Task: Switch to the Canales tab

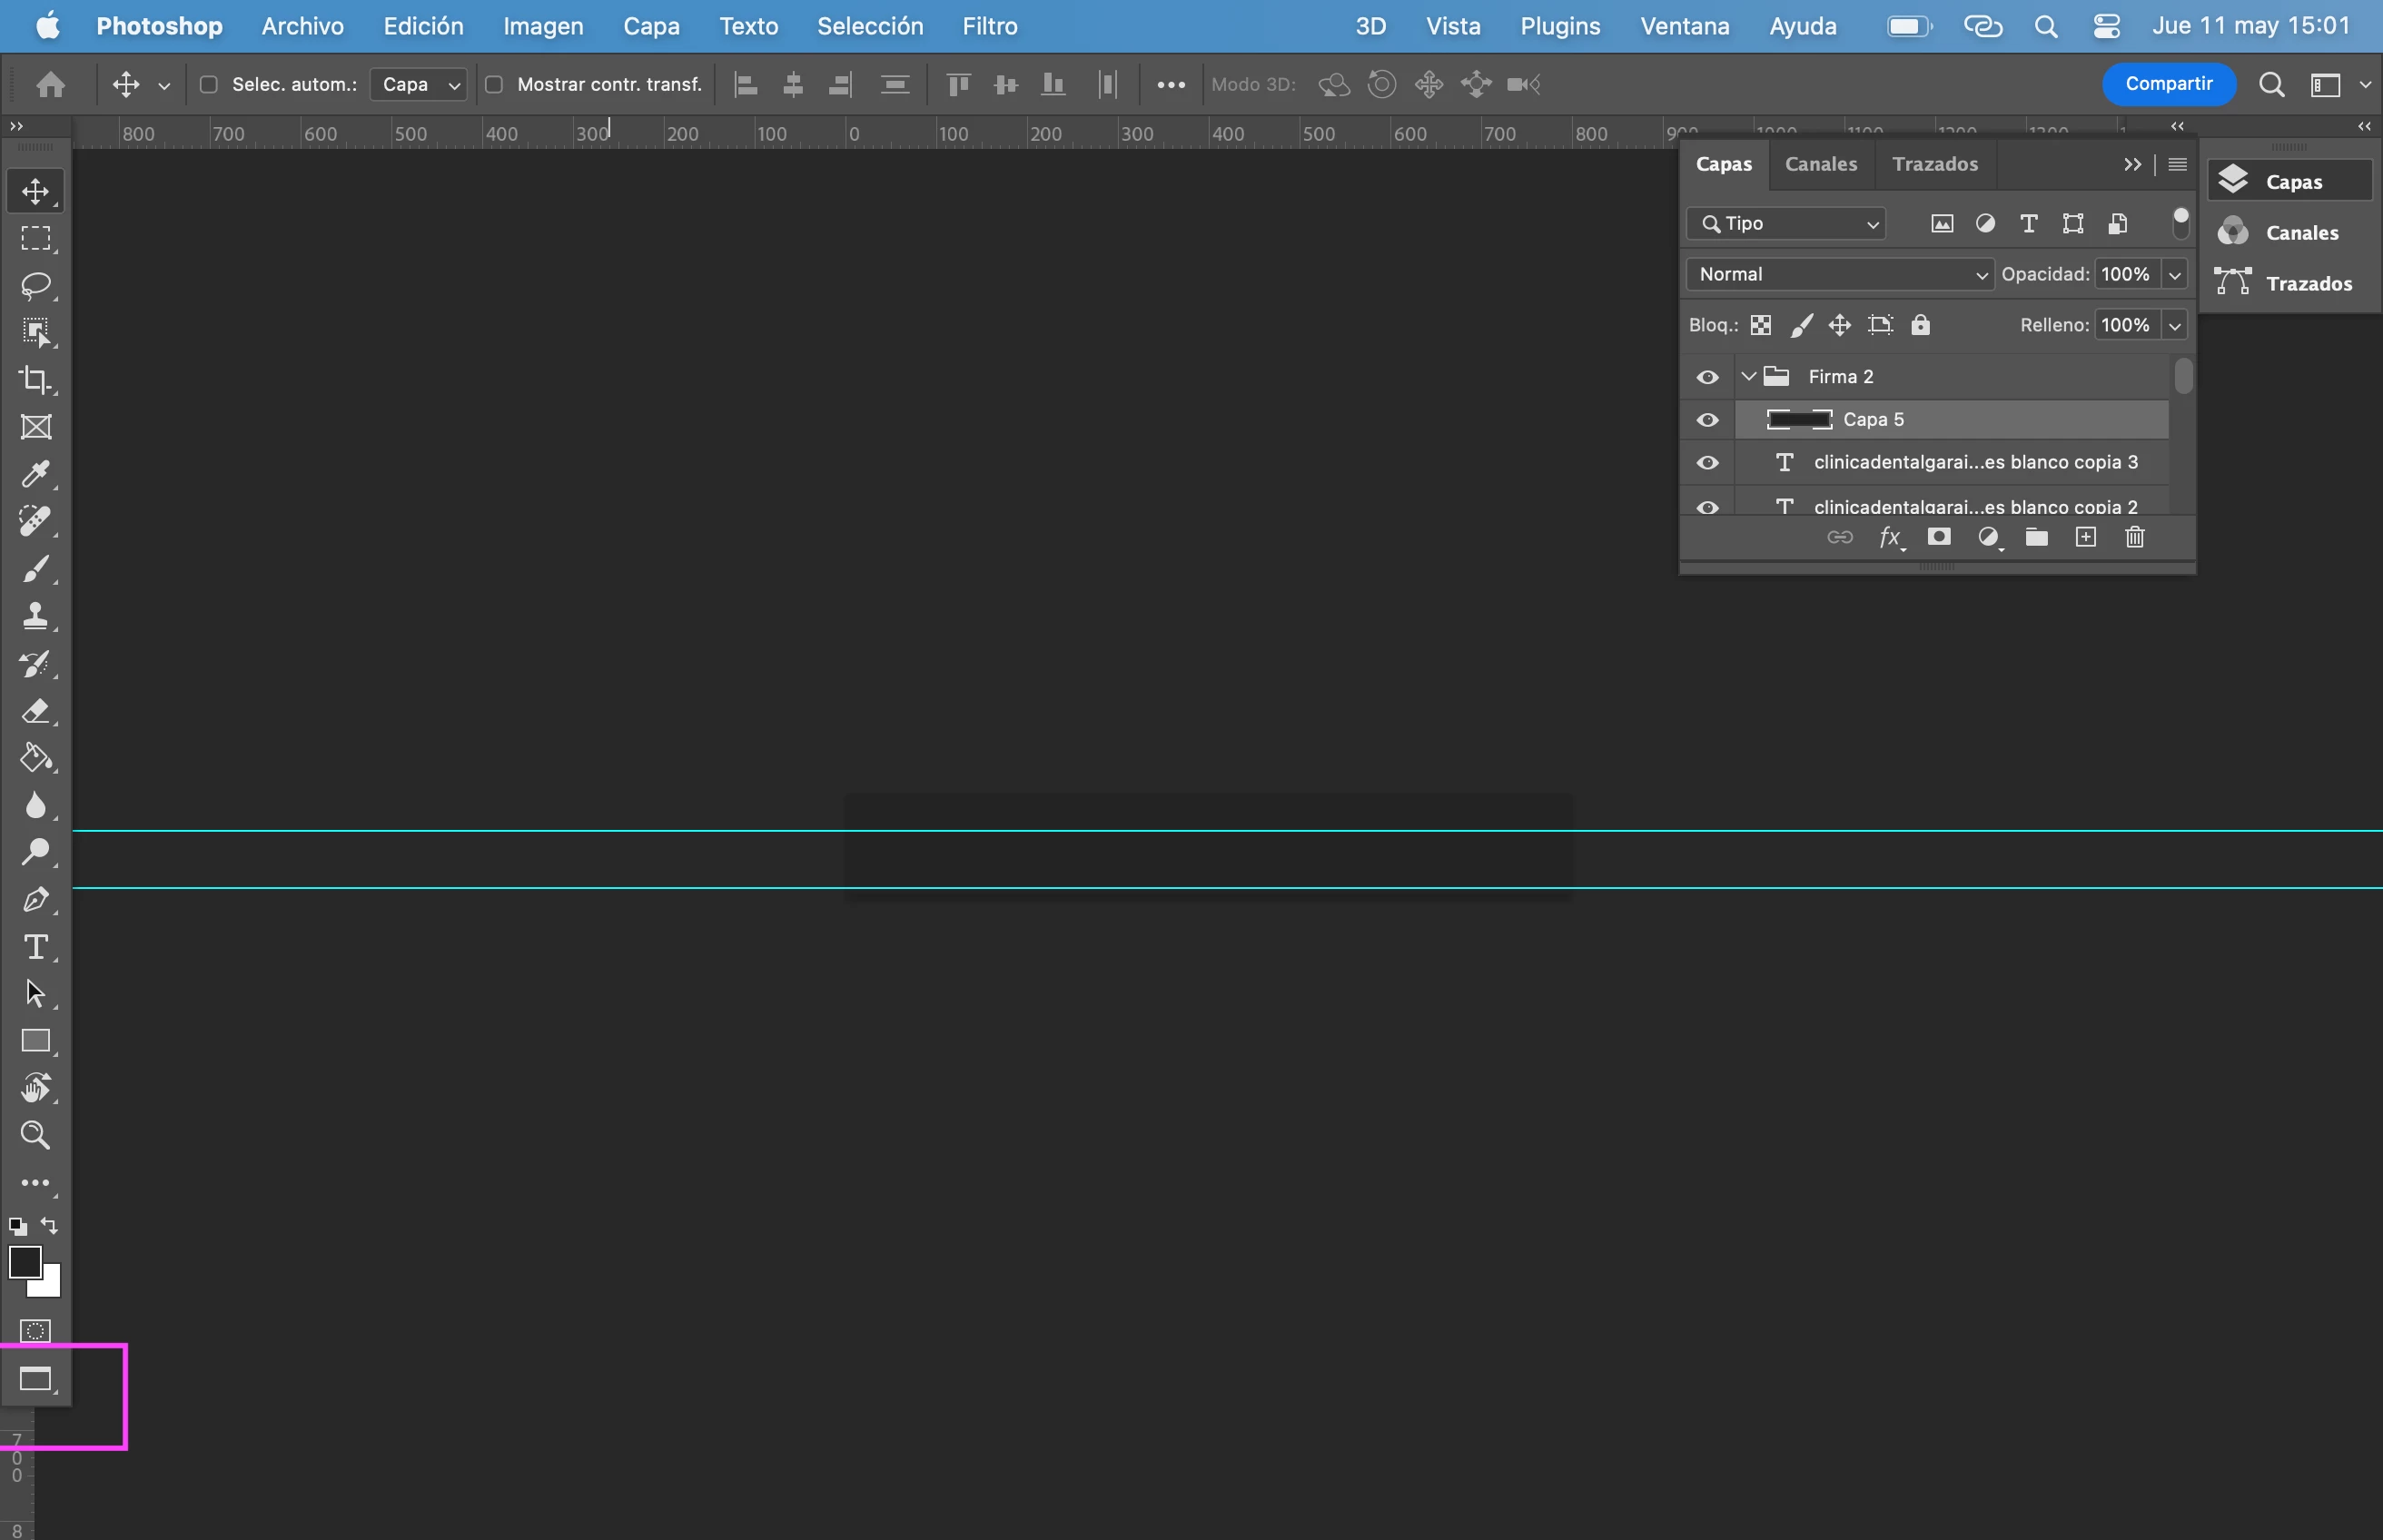Action: pyautogui.click(x=1820, y=164)
